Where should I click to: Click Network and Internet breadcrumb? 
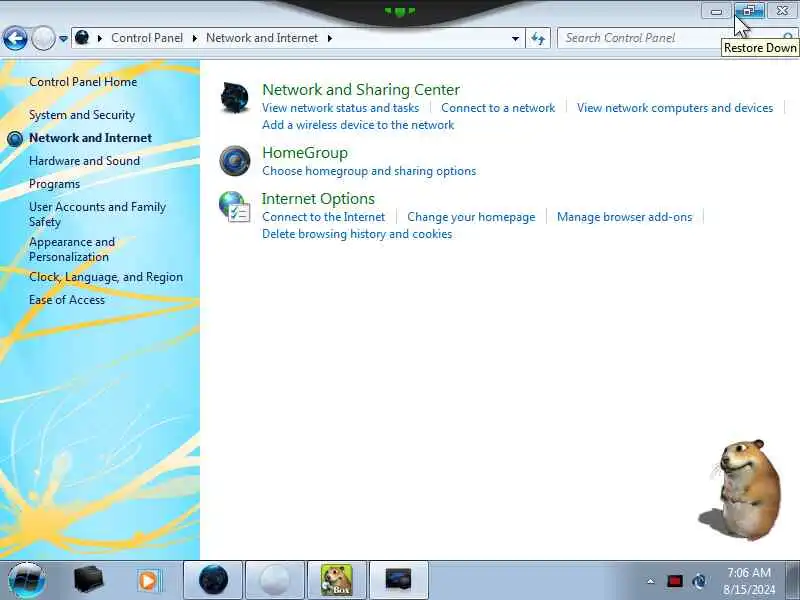pos(262,38)
